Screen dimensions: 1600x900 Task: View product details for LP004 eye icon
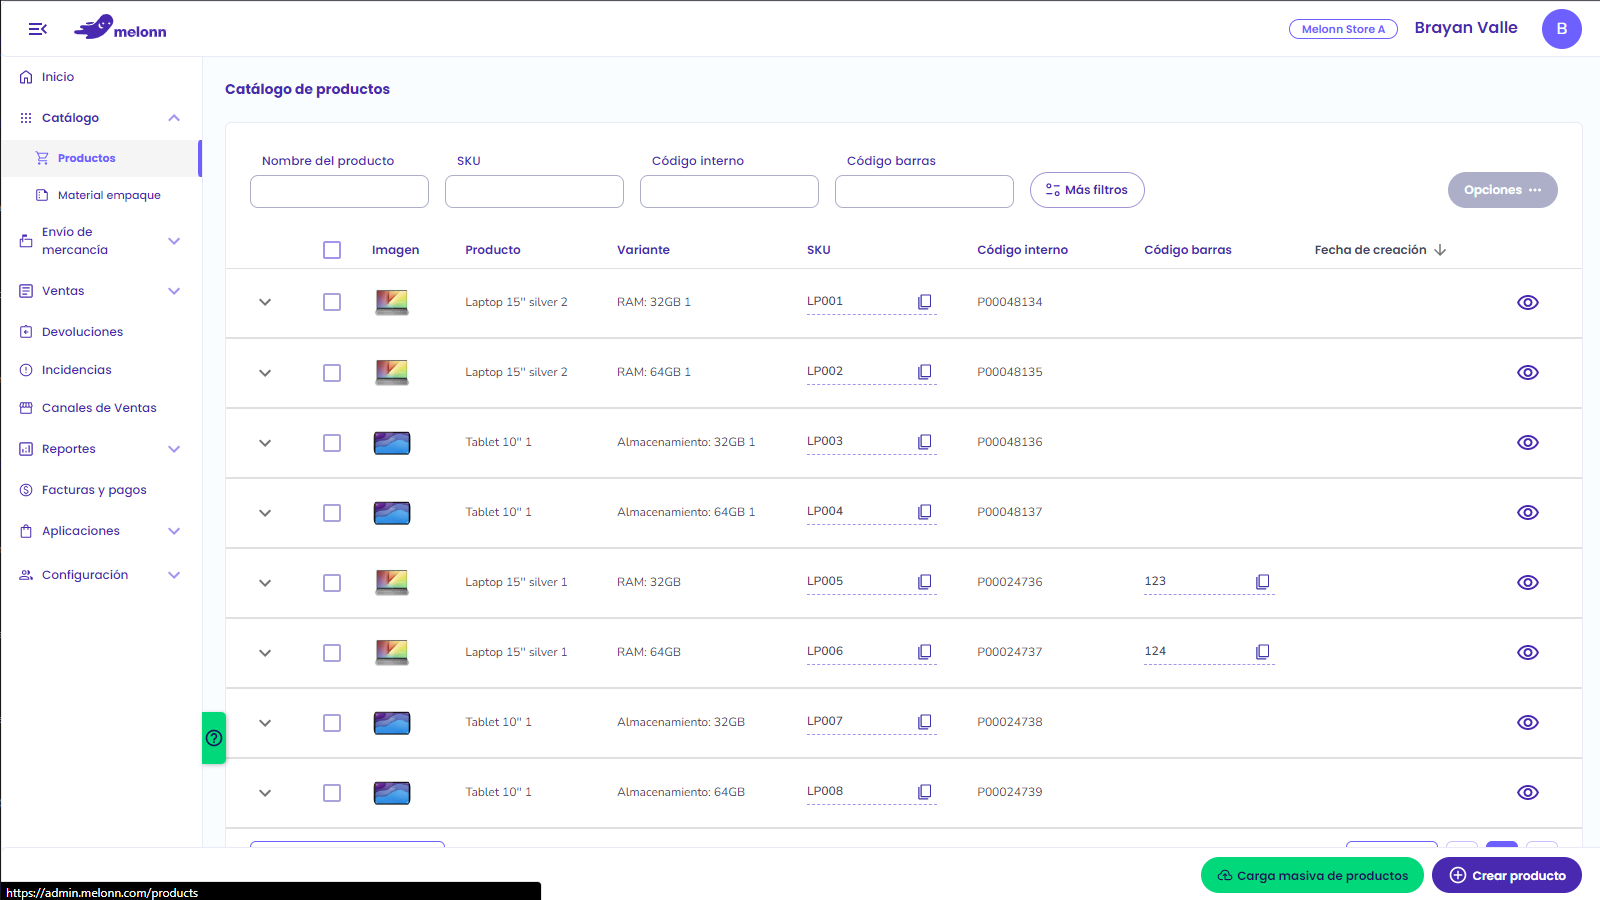click(1528, 512)
